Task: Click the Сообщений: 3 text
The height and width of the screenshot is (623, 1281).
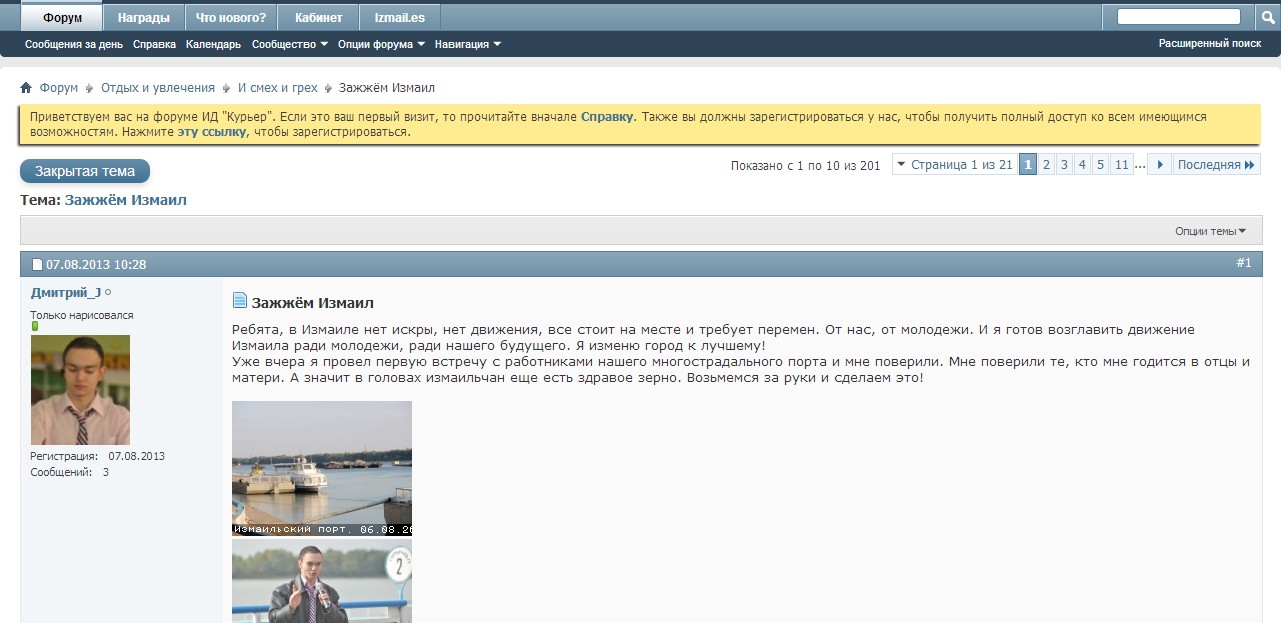Action: pyautogui.click(x=70, y=472)
